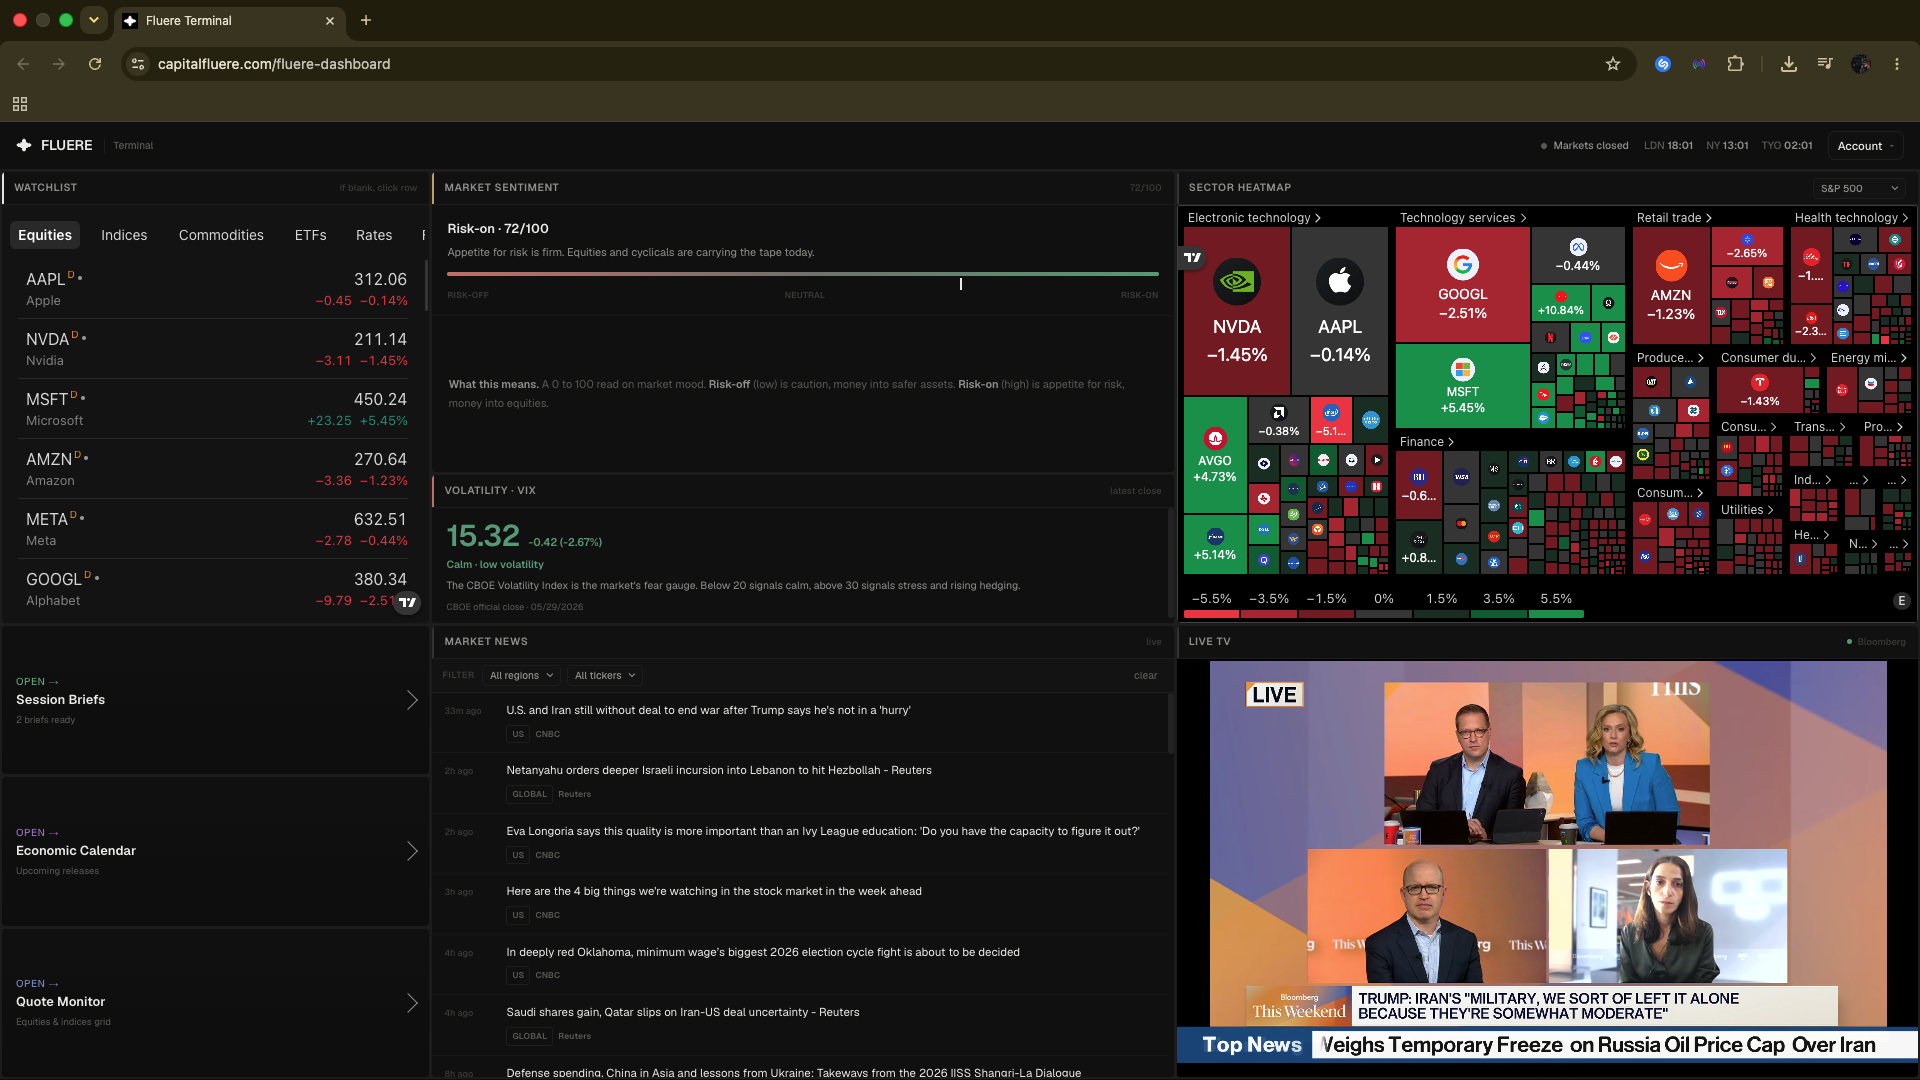This screenshot has height=1080, width=1920.
Task: Click the NVDA Nvidia logo tile in heatmap
Action: click(x=1237, y=311)
